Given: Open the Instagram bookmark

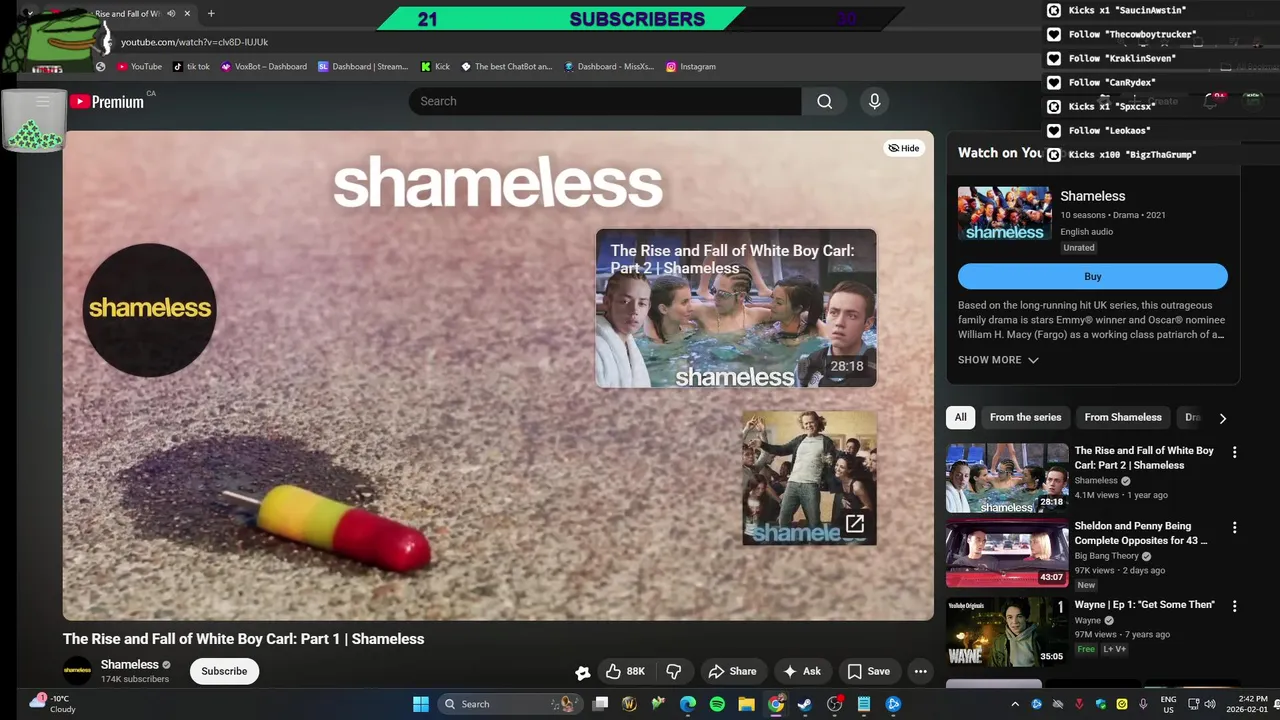Looking at the screenshot, I should pyautogui.click(x=690, y=66).
